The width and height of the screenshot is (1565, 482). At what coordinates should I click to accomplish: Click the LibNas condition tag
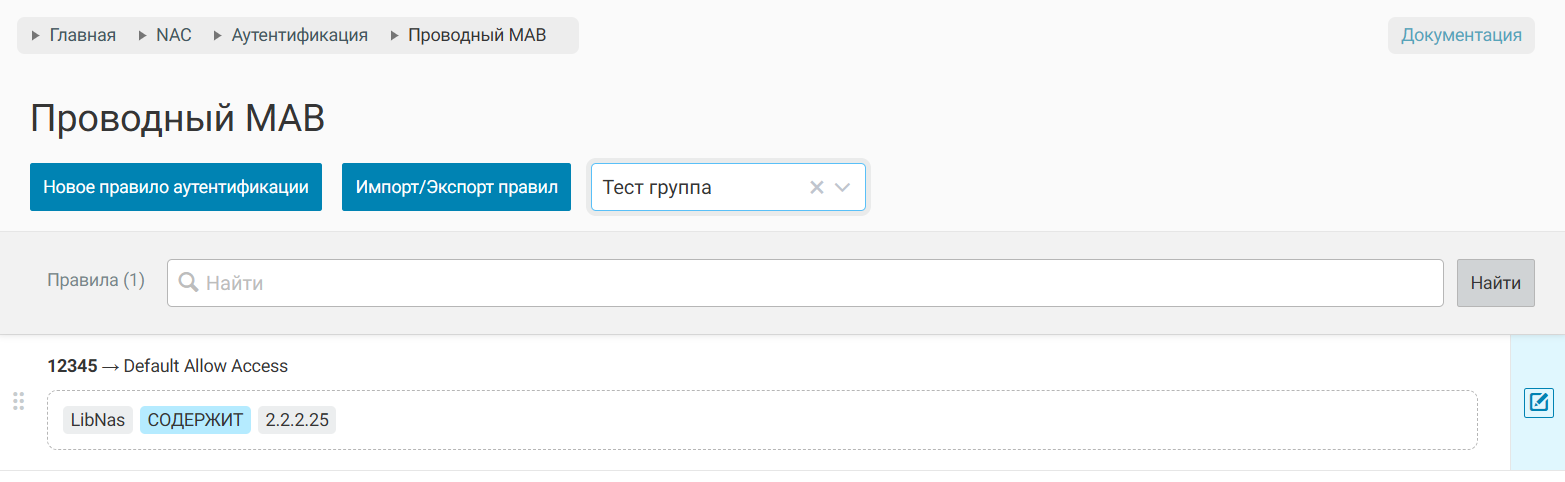(98, 420)
